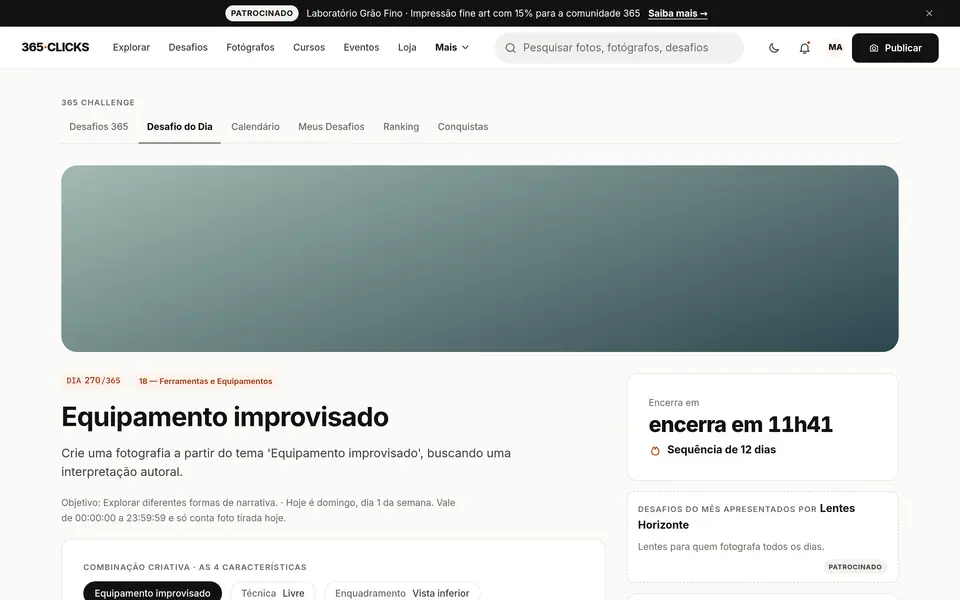View the Ranking tab
960x600 pixels.
(401, 127)
